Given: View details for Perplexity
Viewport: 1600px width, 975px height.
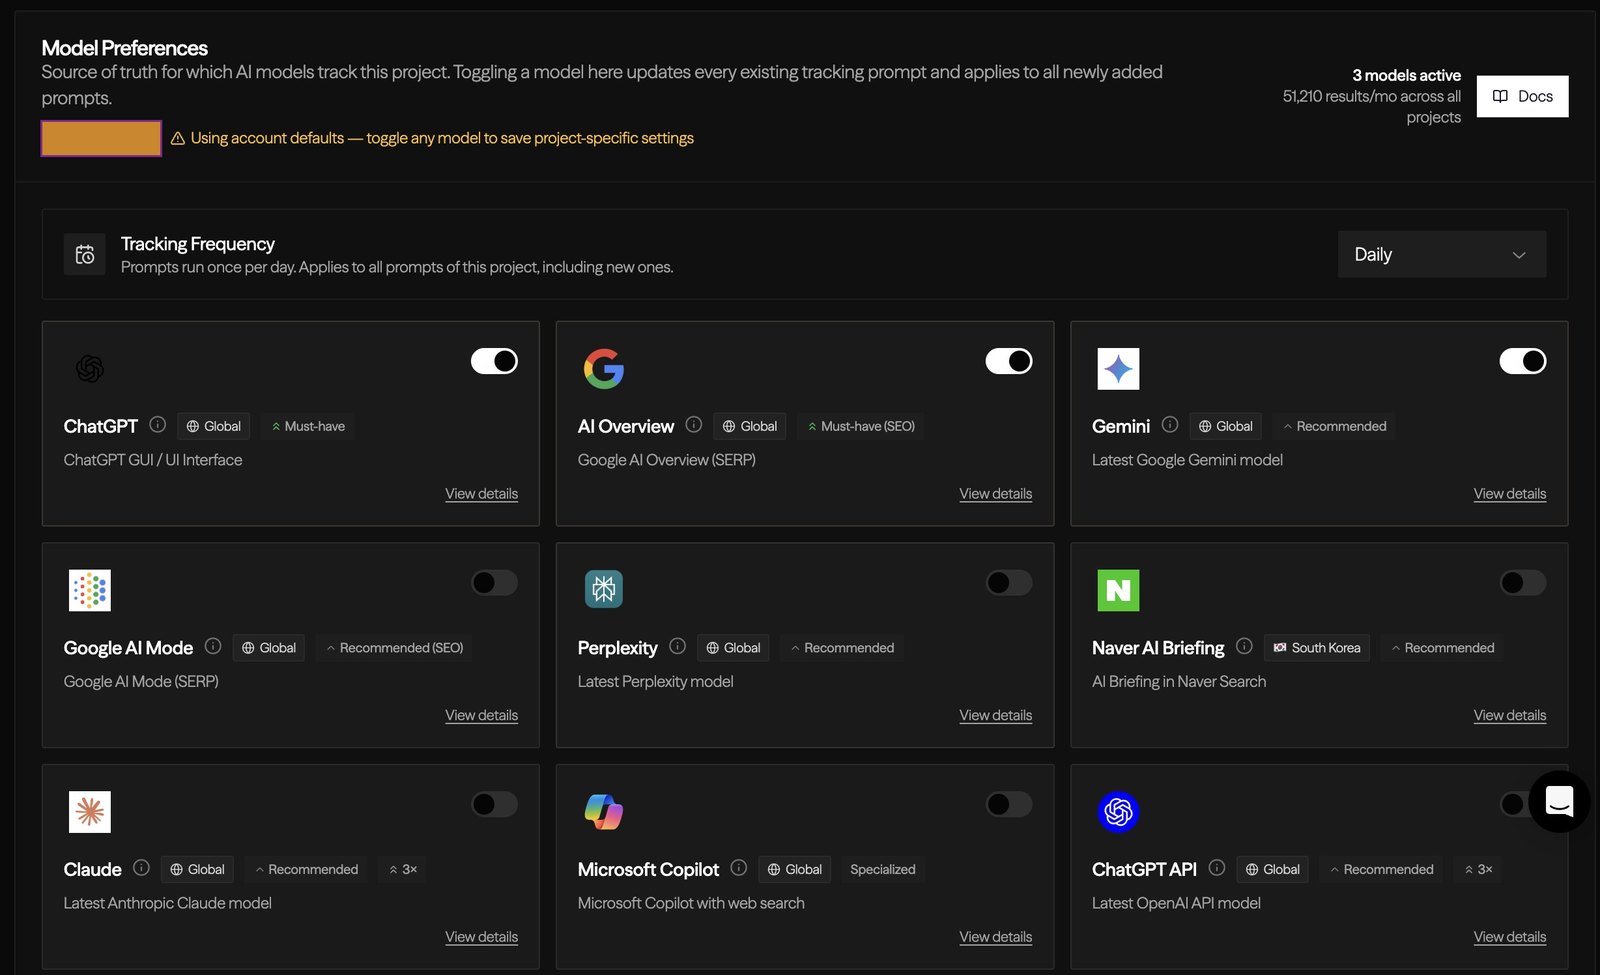Looking at the screenshot, I should pos(995,715).
